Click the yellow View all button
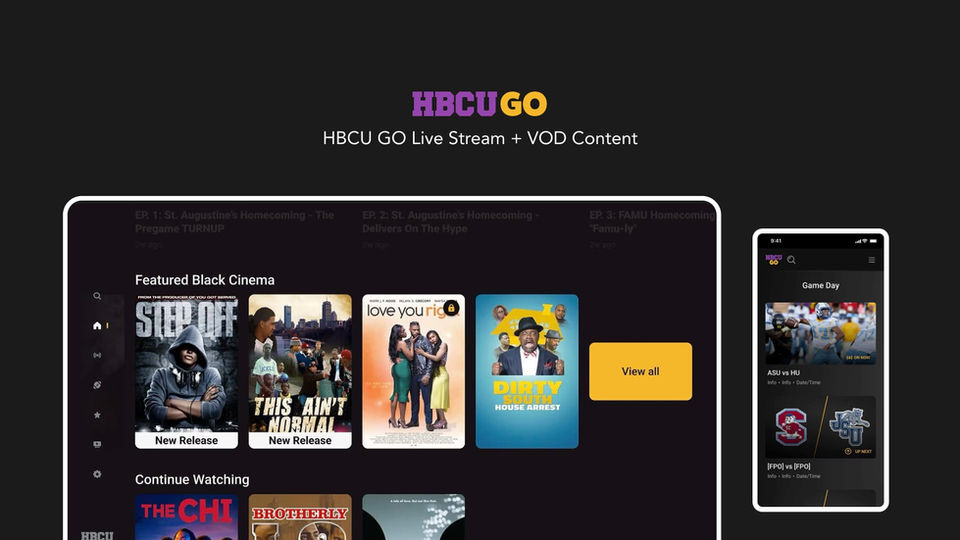960x540 pixels. tap(640, 372)
